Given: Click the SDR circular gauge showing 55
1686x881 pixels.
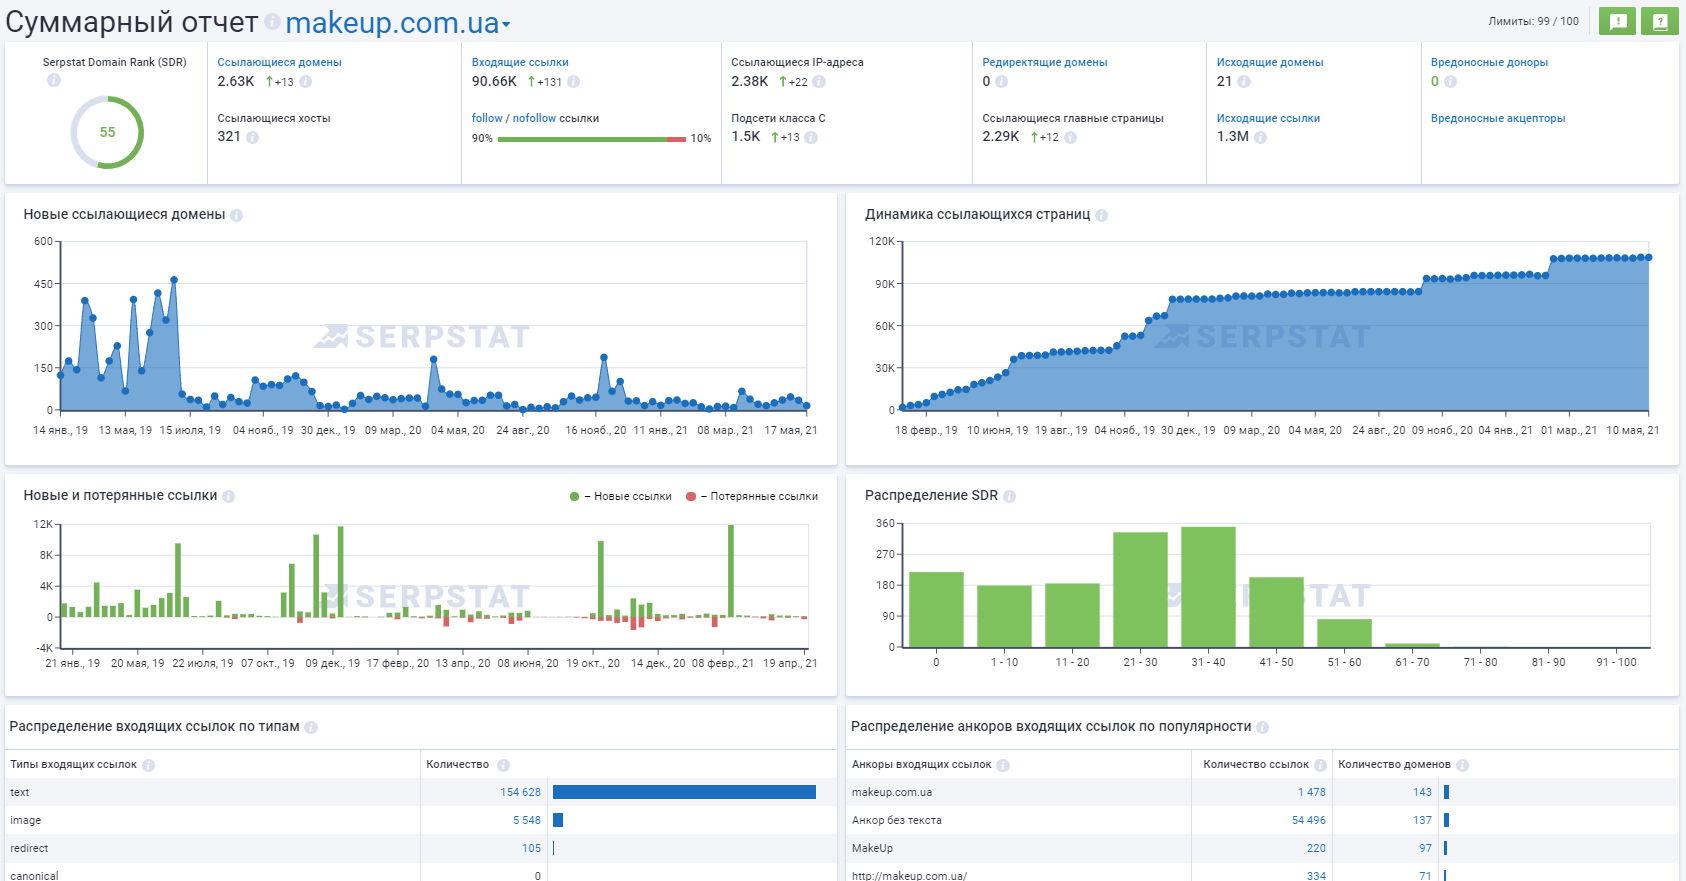Looking at the screenshot, I should (x=107, y=132).
